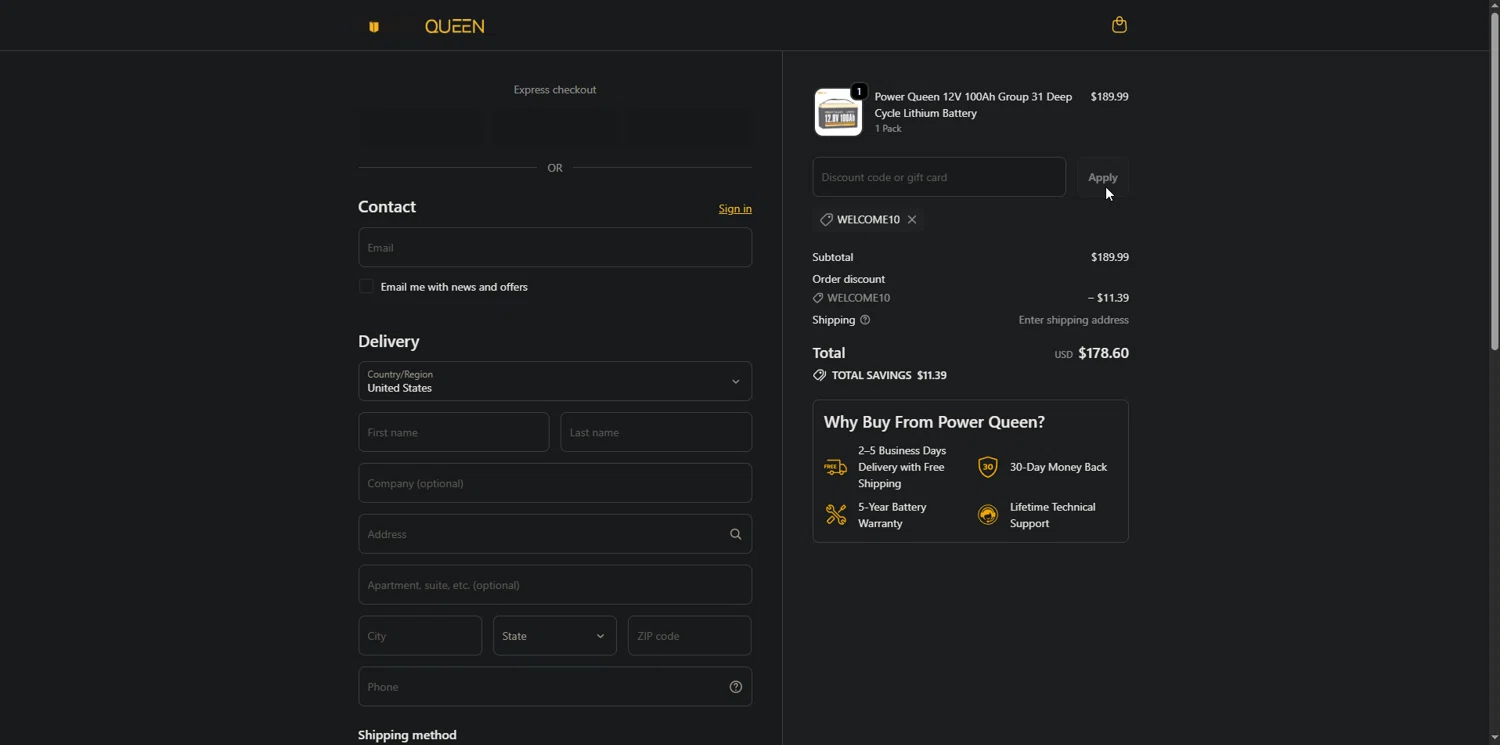1500x745 pixels.
Task: Open the Country/Region dropdown
Action: click(555, 381)
